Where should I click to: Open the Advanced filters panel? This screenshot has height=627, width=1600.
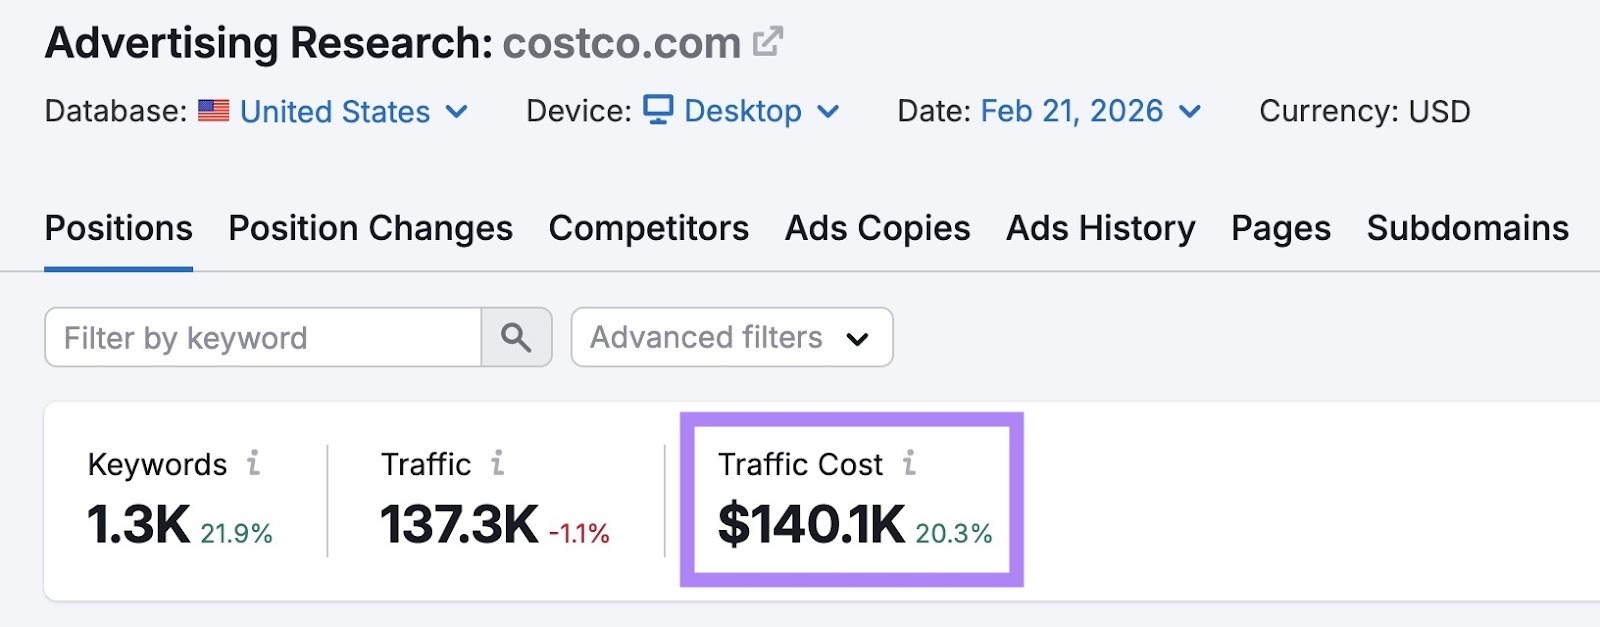tap(730, 337)
